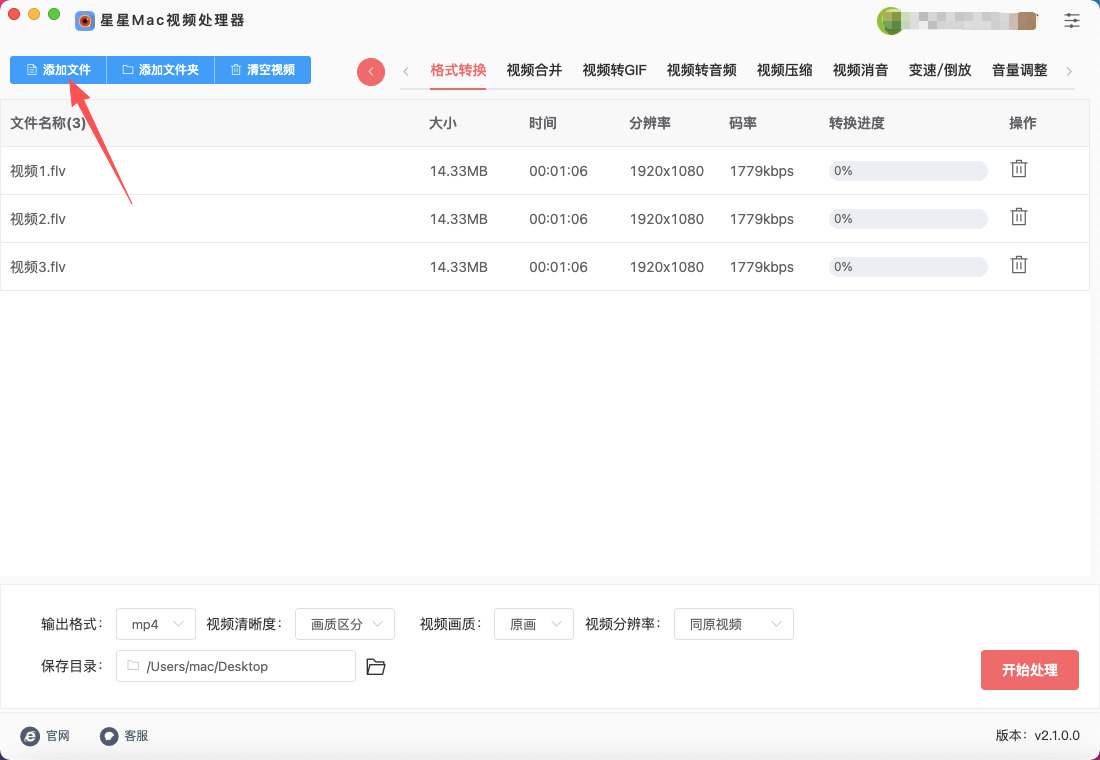
Task: Open 客服 customer service chat icon
Action: click(x=109, y=736)
